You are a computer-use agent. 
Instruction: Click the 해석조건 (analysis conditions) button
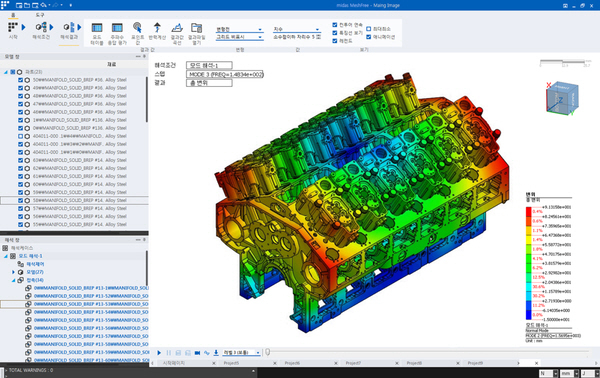[x=41, y=37]
